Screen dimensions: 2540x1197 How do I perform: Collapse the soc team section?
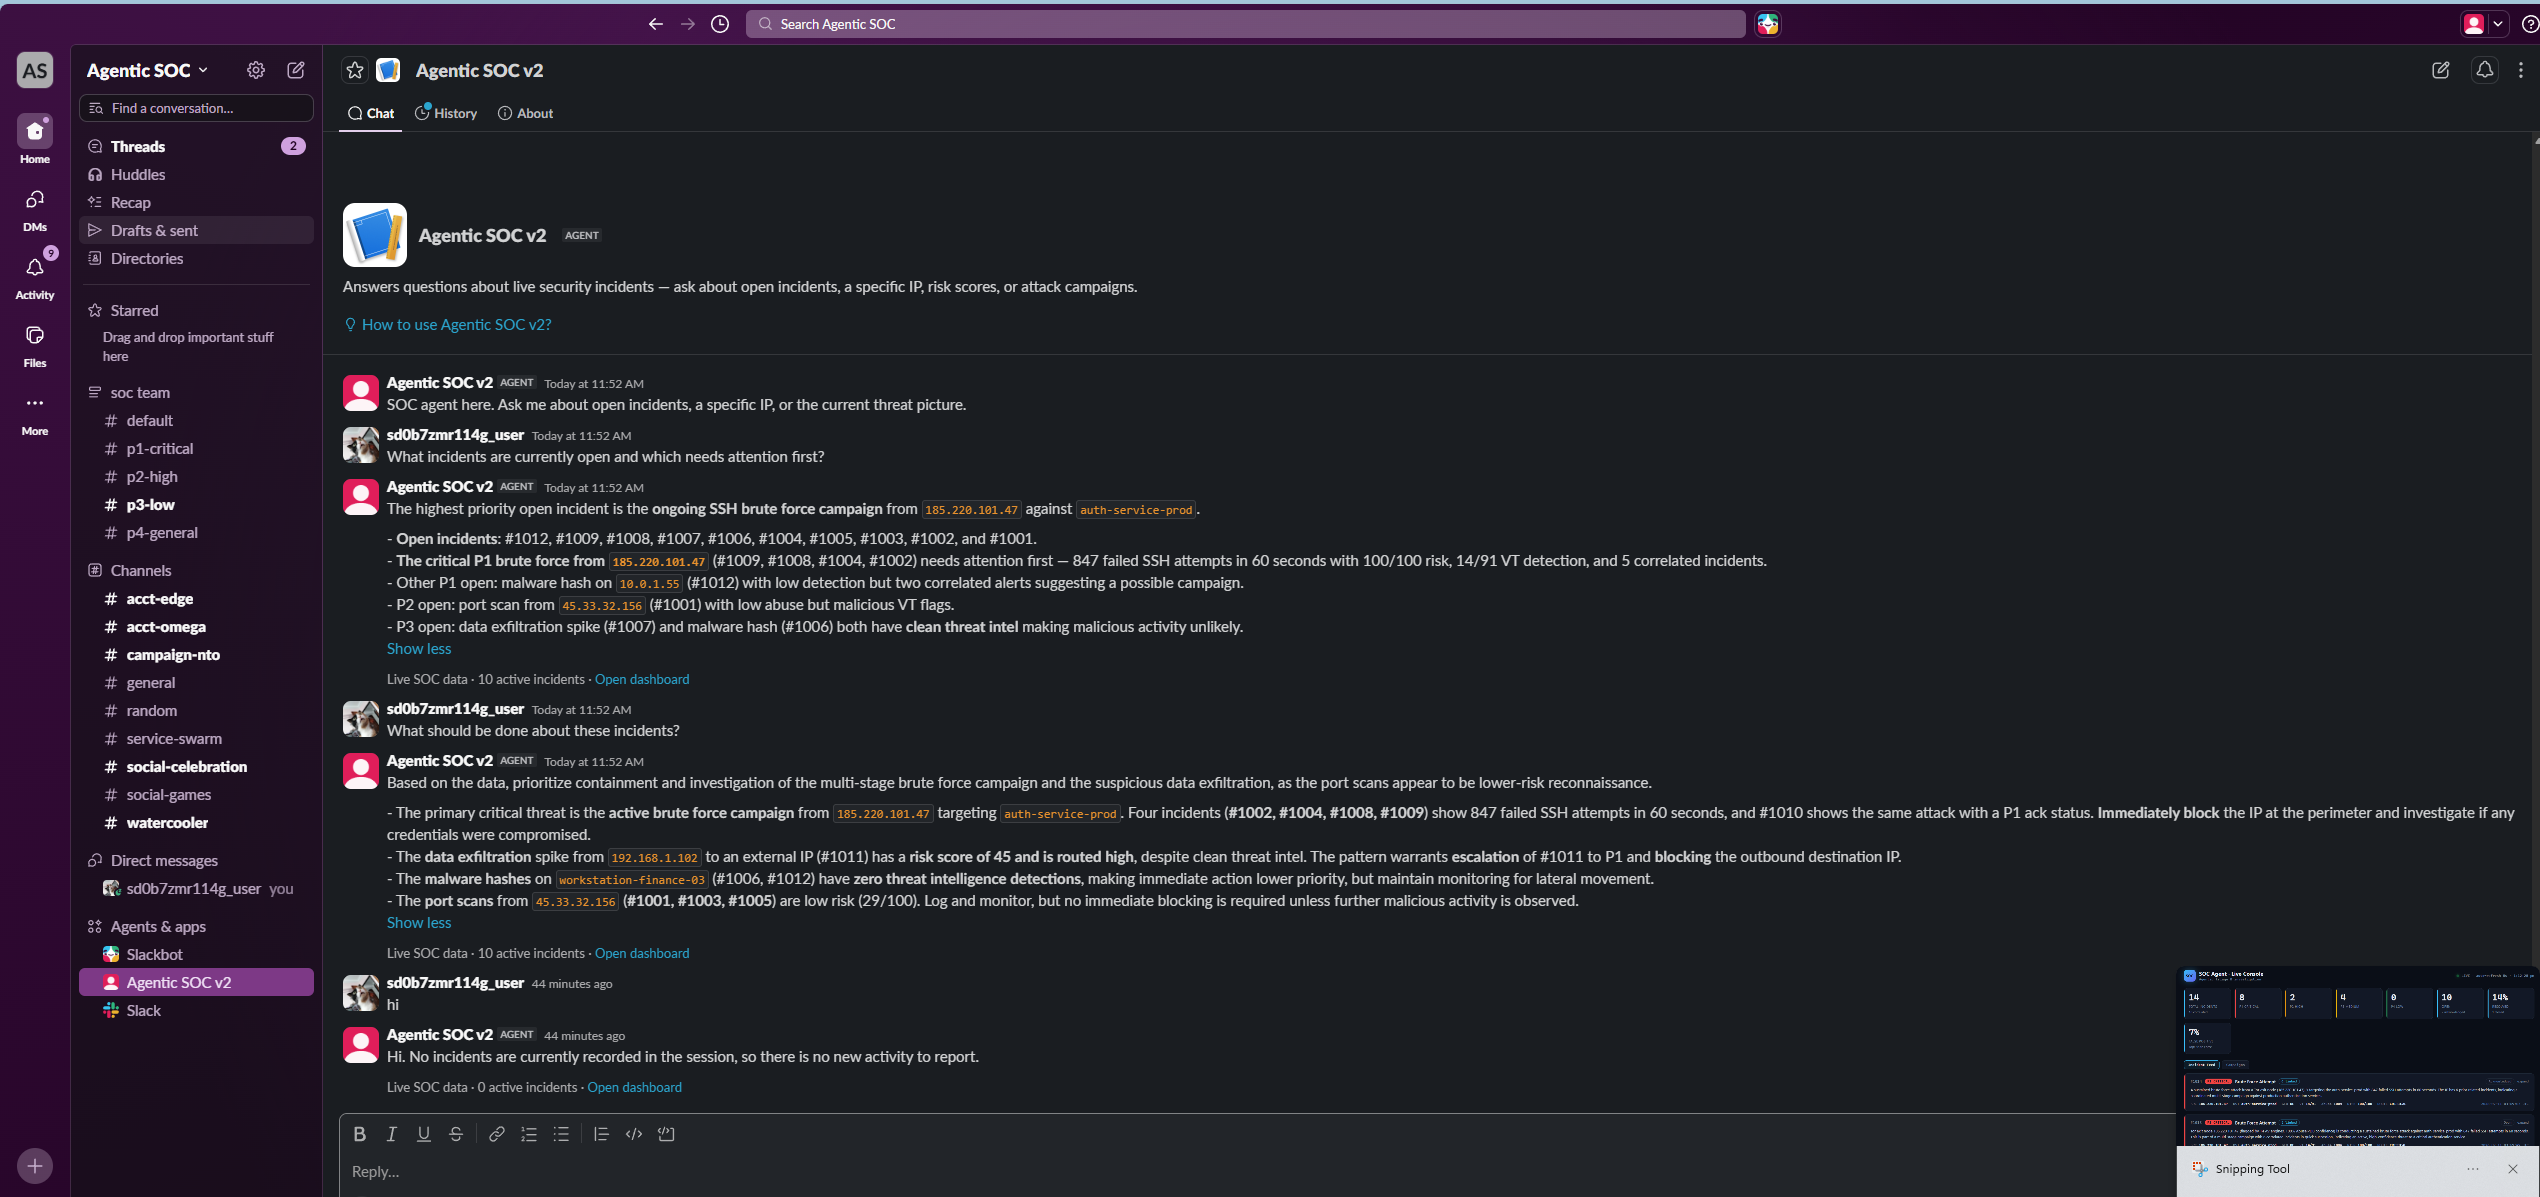click(140, 393)
